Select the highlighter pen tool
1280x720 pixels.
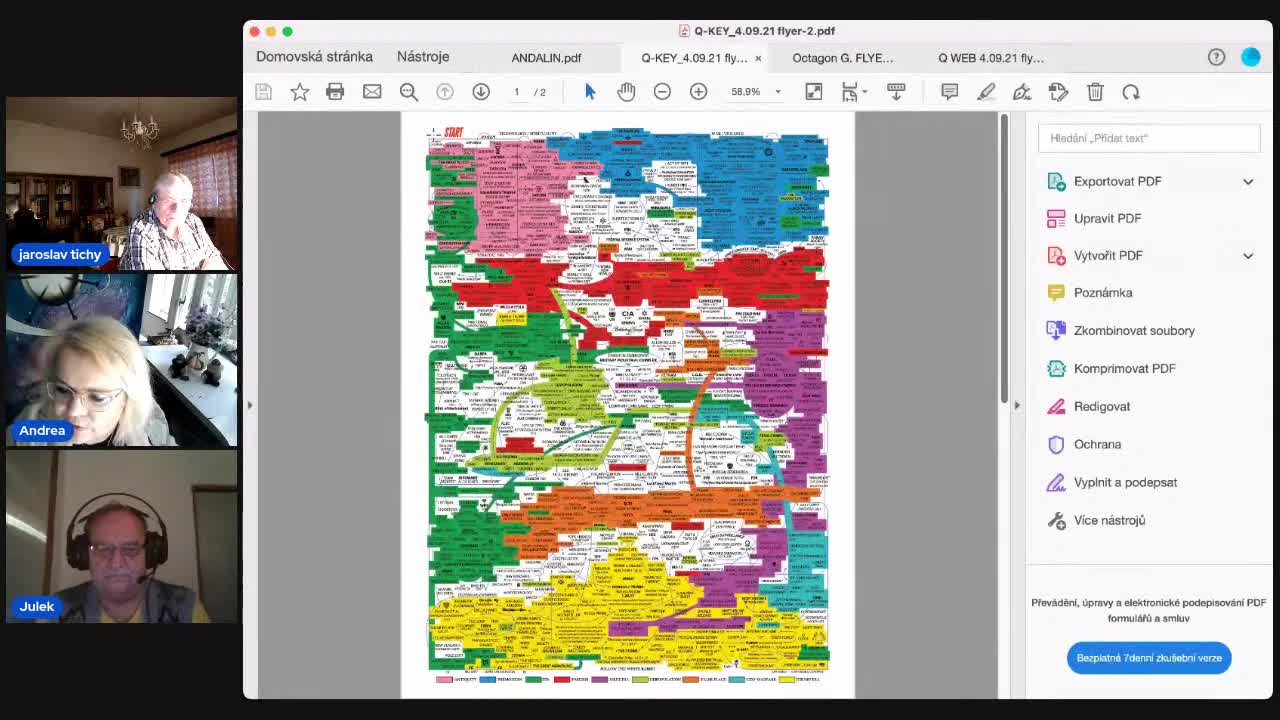(986, 92)
